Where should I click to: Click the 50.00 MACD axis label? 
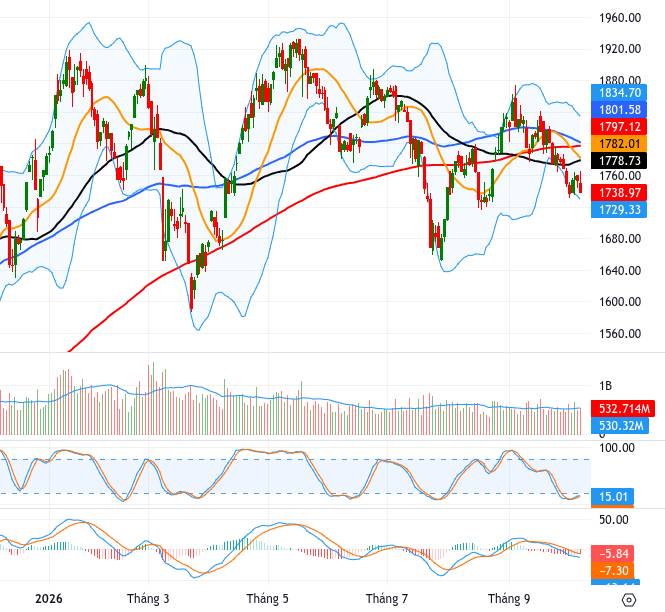(614, 520)
